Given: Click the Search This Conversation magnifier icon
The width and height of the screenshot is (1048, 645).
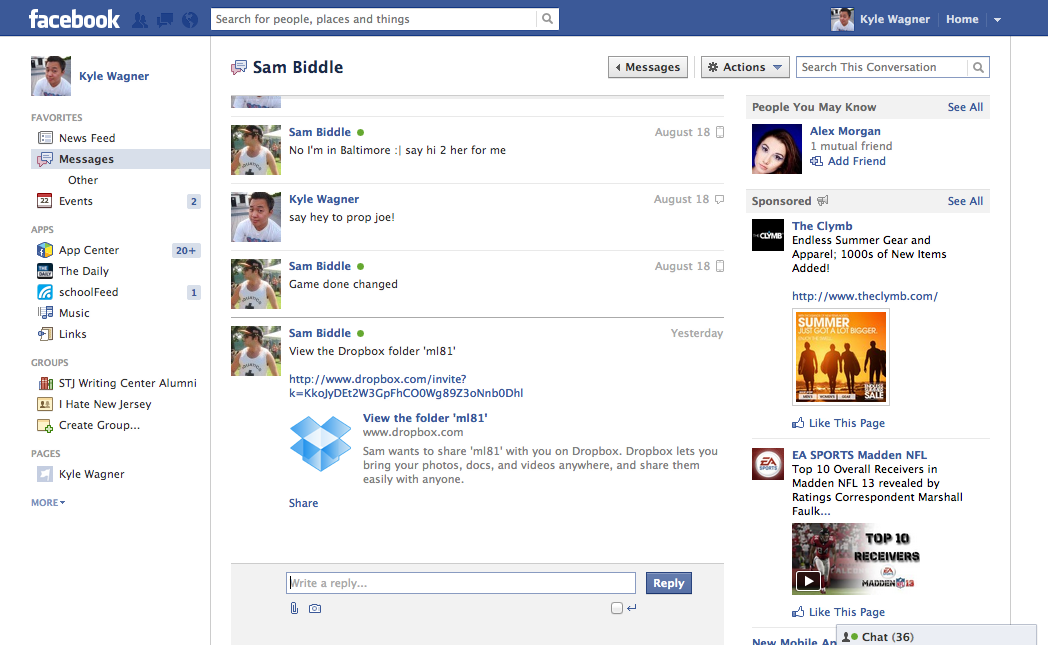Looking at the screenshot, I should [978, 67].
